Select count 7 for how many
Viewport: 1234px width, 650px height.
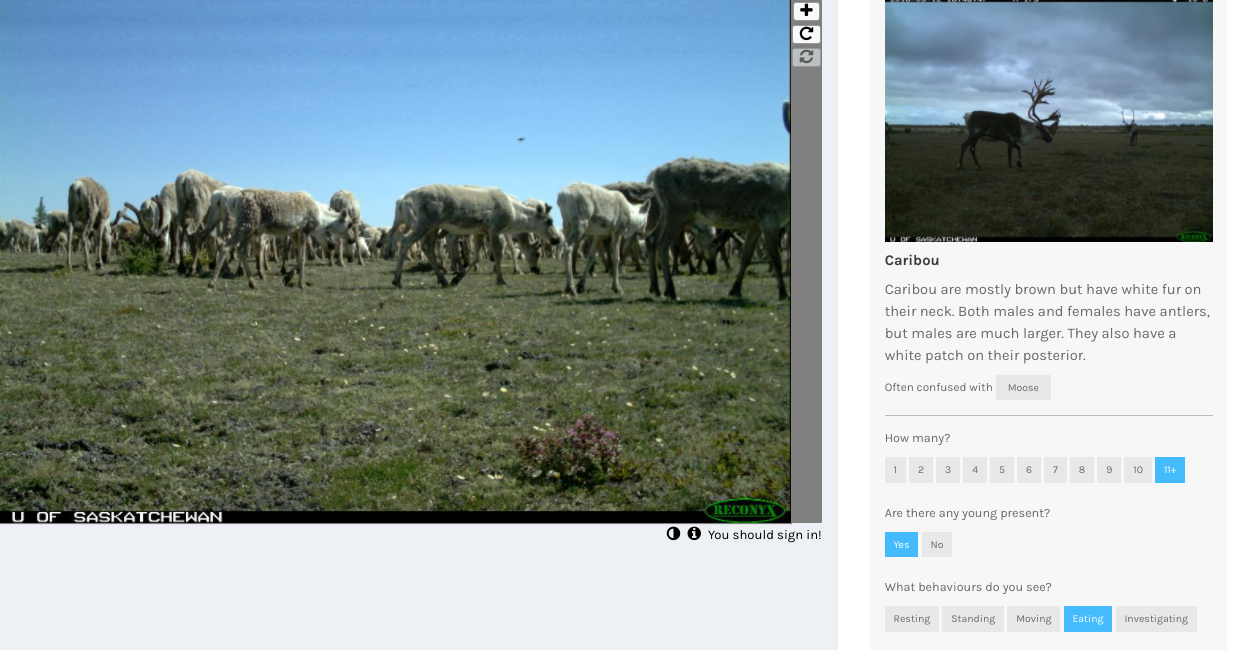click(x=1055, y=470)
